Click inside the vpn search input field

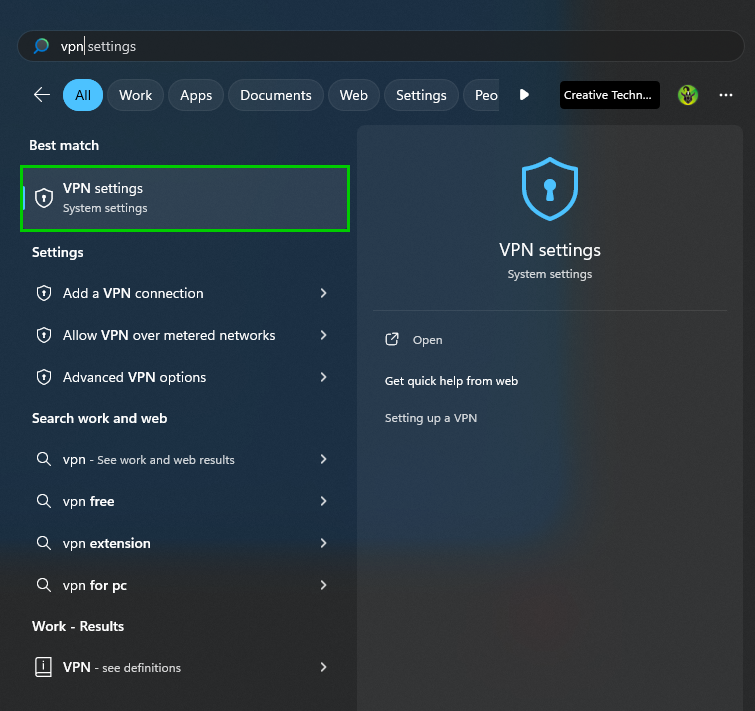point(380,46)
